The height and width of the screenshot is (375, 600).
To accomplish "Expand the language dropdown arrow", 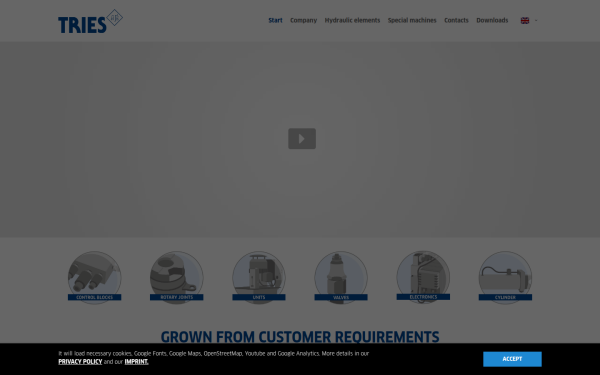I will 536,21.
